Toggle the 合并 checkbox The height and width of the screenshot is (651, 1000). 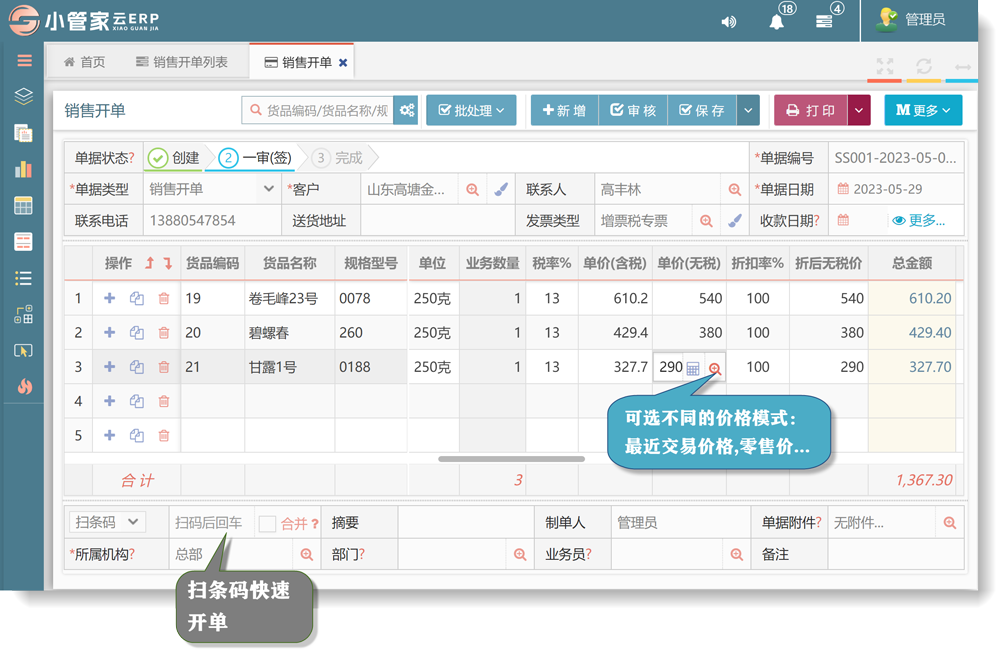coord(267,523)
